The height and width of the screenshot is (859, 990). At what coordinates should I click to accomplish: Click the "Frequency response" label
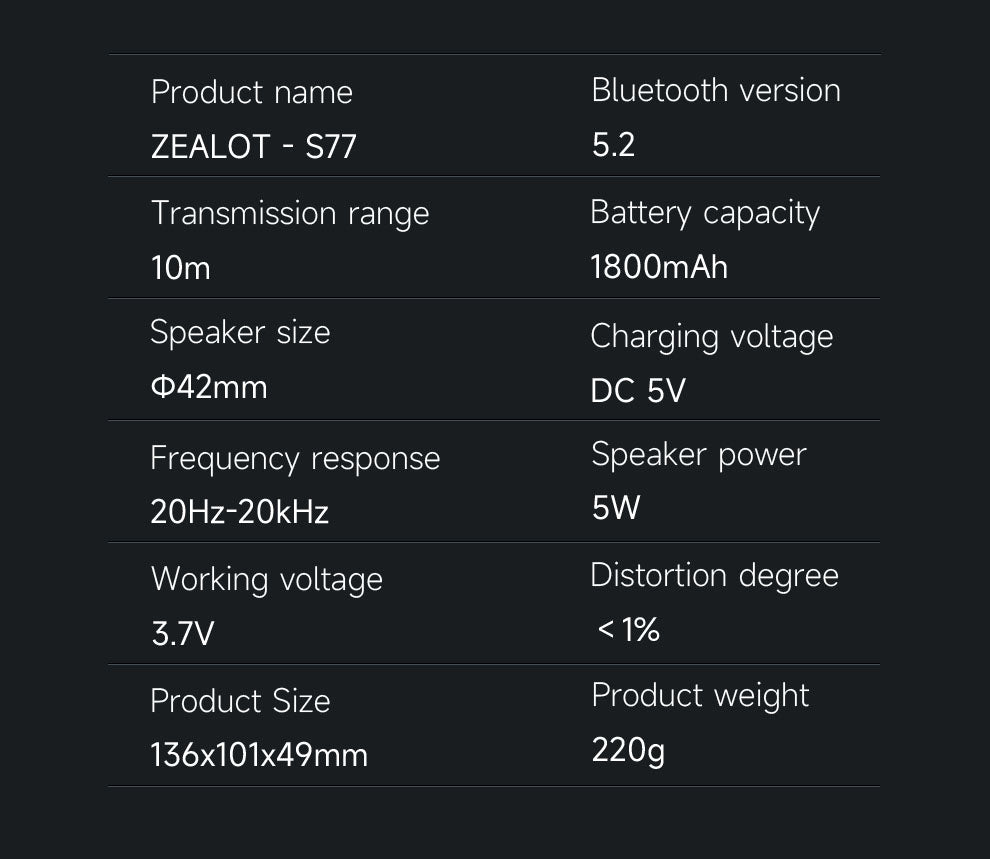pyautogui.click(x=295, y=458)
